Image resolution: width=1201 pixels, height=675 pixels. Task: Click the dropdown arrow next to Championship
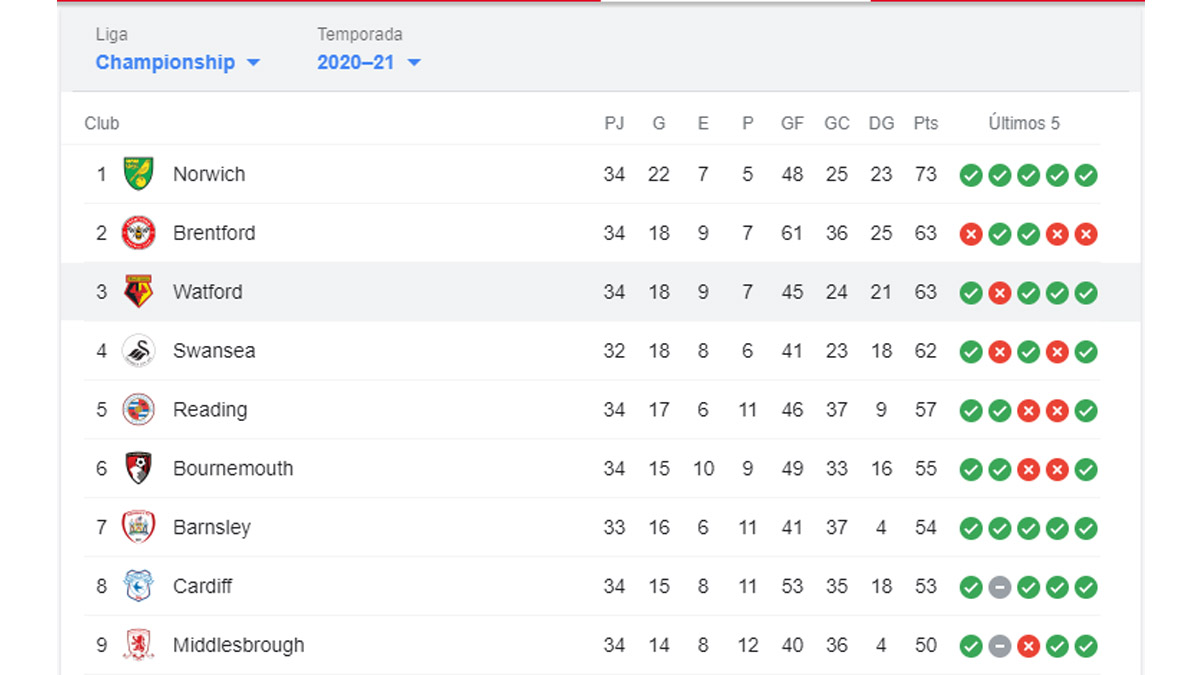click(253, 63)
